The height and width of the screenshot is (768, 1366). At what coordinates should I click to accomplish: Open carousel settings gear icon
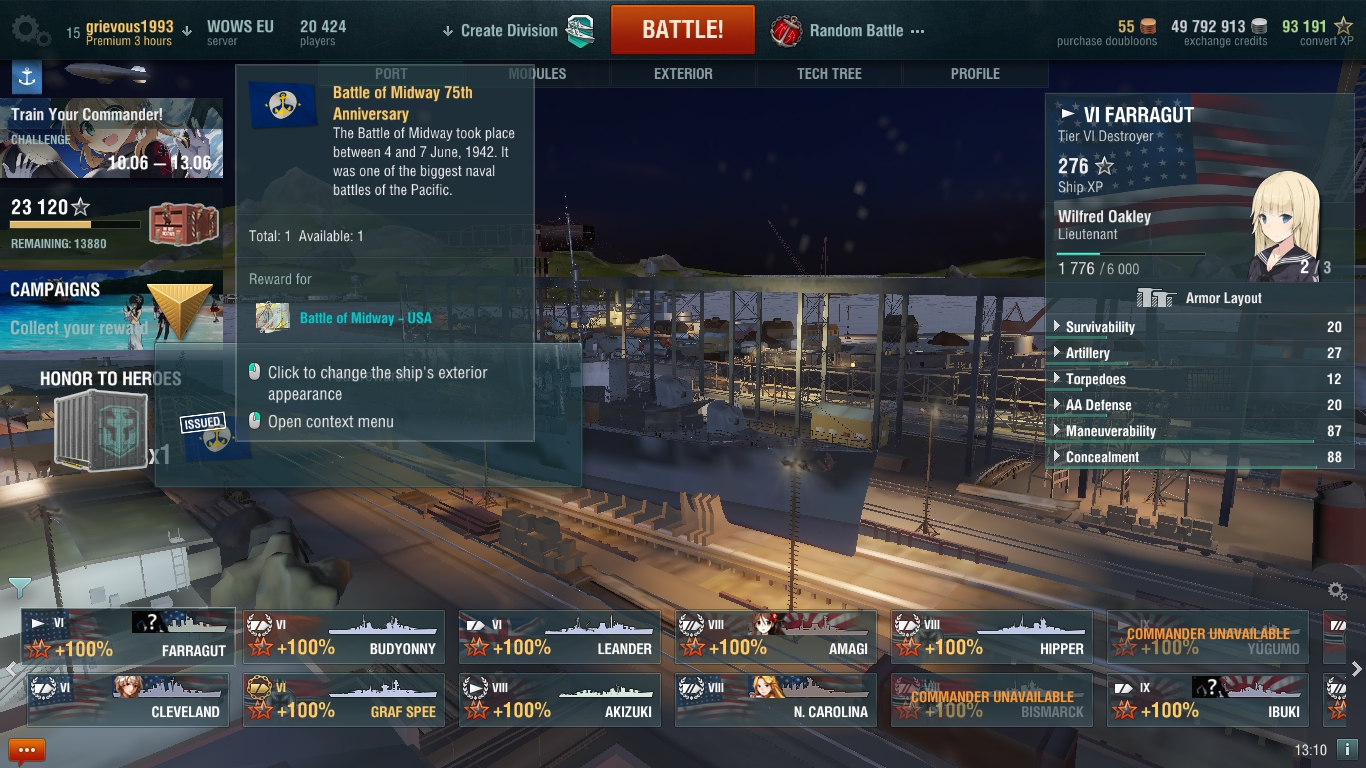[1337, 591]
